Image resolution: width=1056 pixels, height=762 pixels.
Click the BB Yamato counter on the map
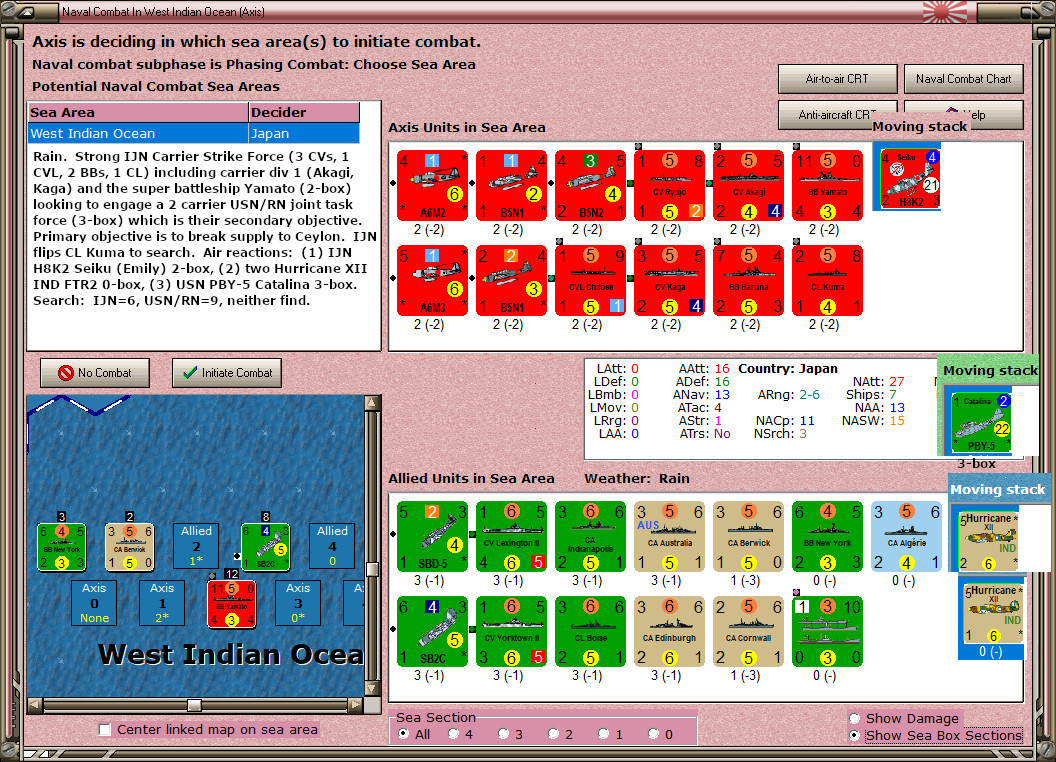click(232, 604)
